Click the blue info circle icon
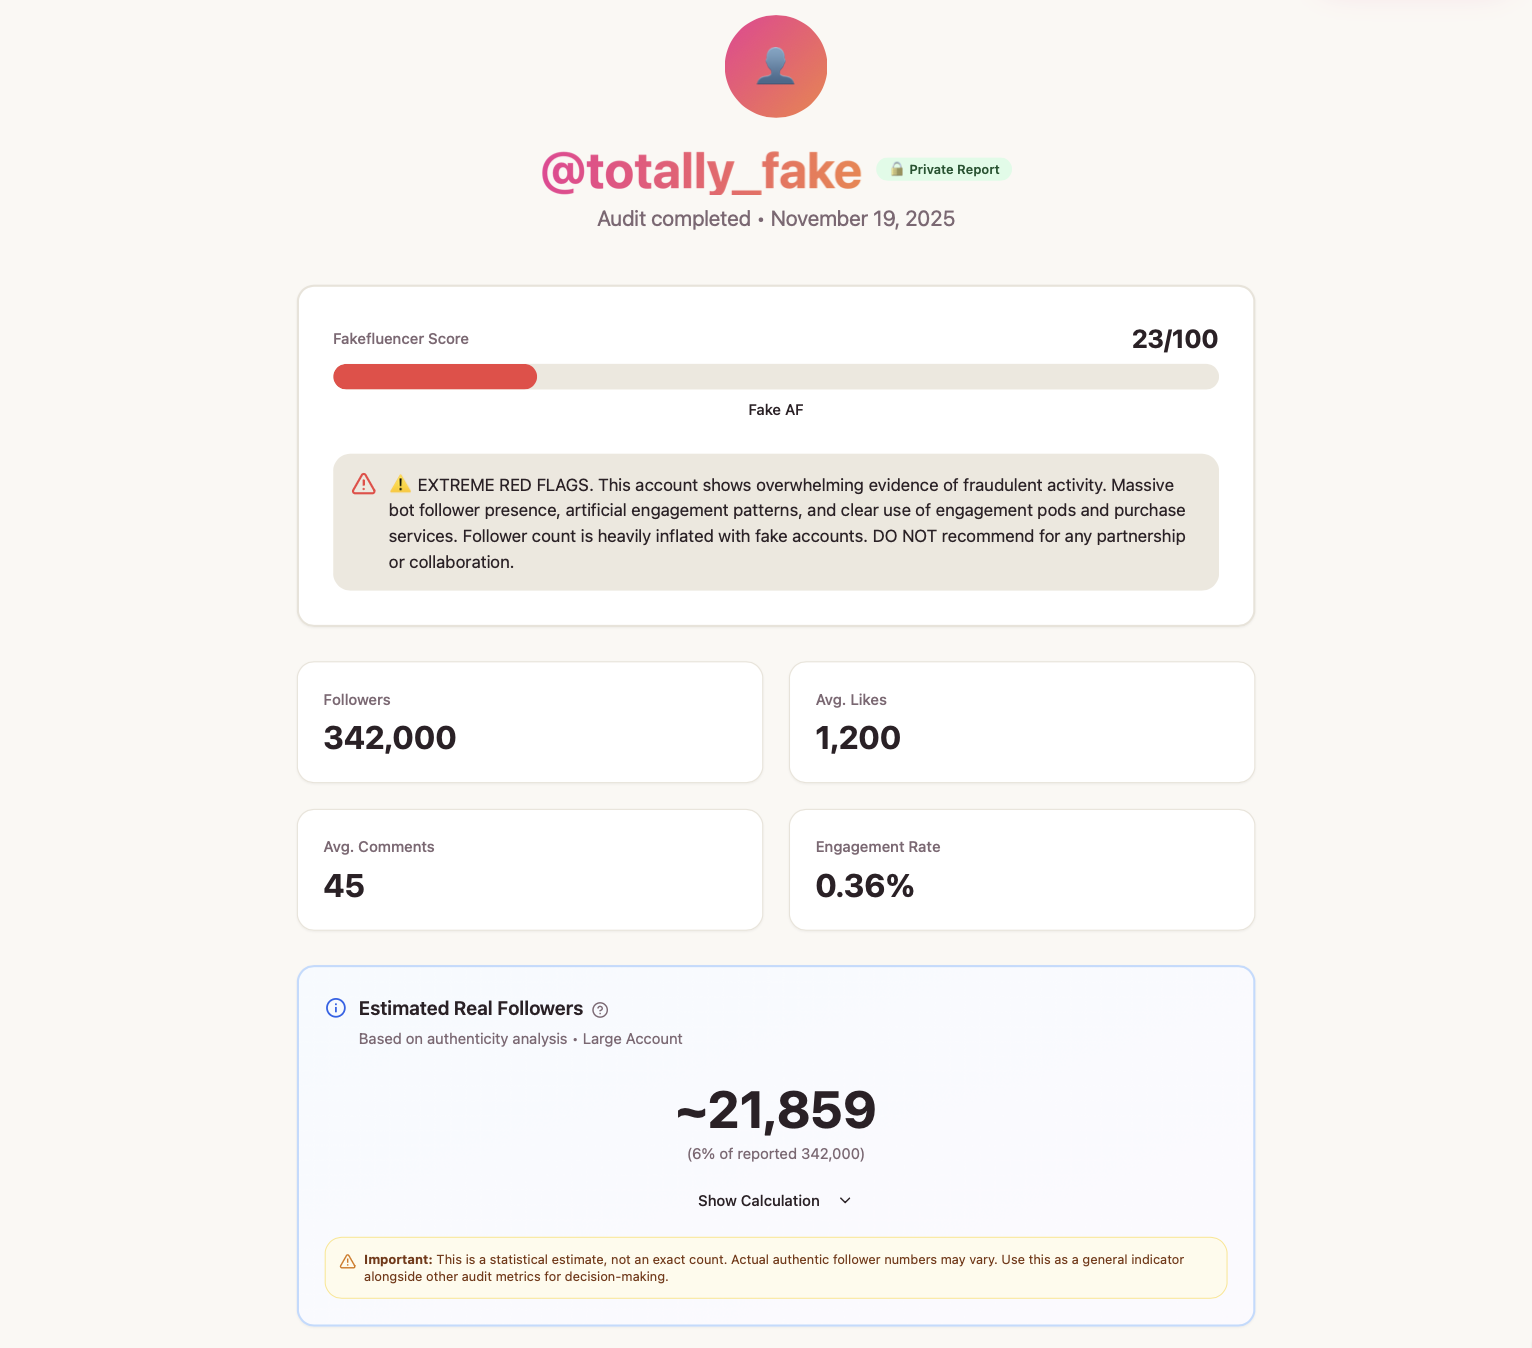Viewport: 1532px width, 1348px height. click(x=336, y=1008)
